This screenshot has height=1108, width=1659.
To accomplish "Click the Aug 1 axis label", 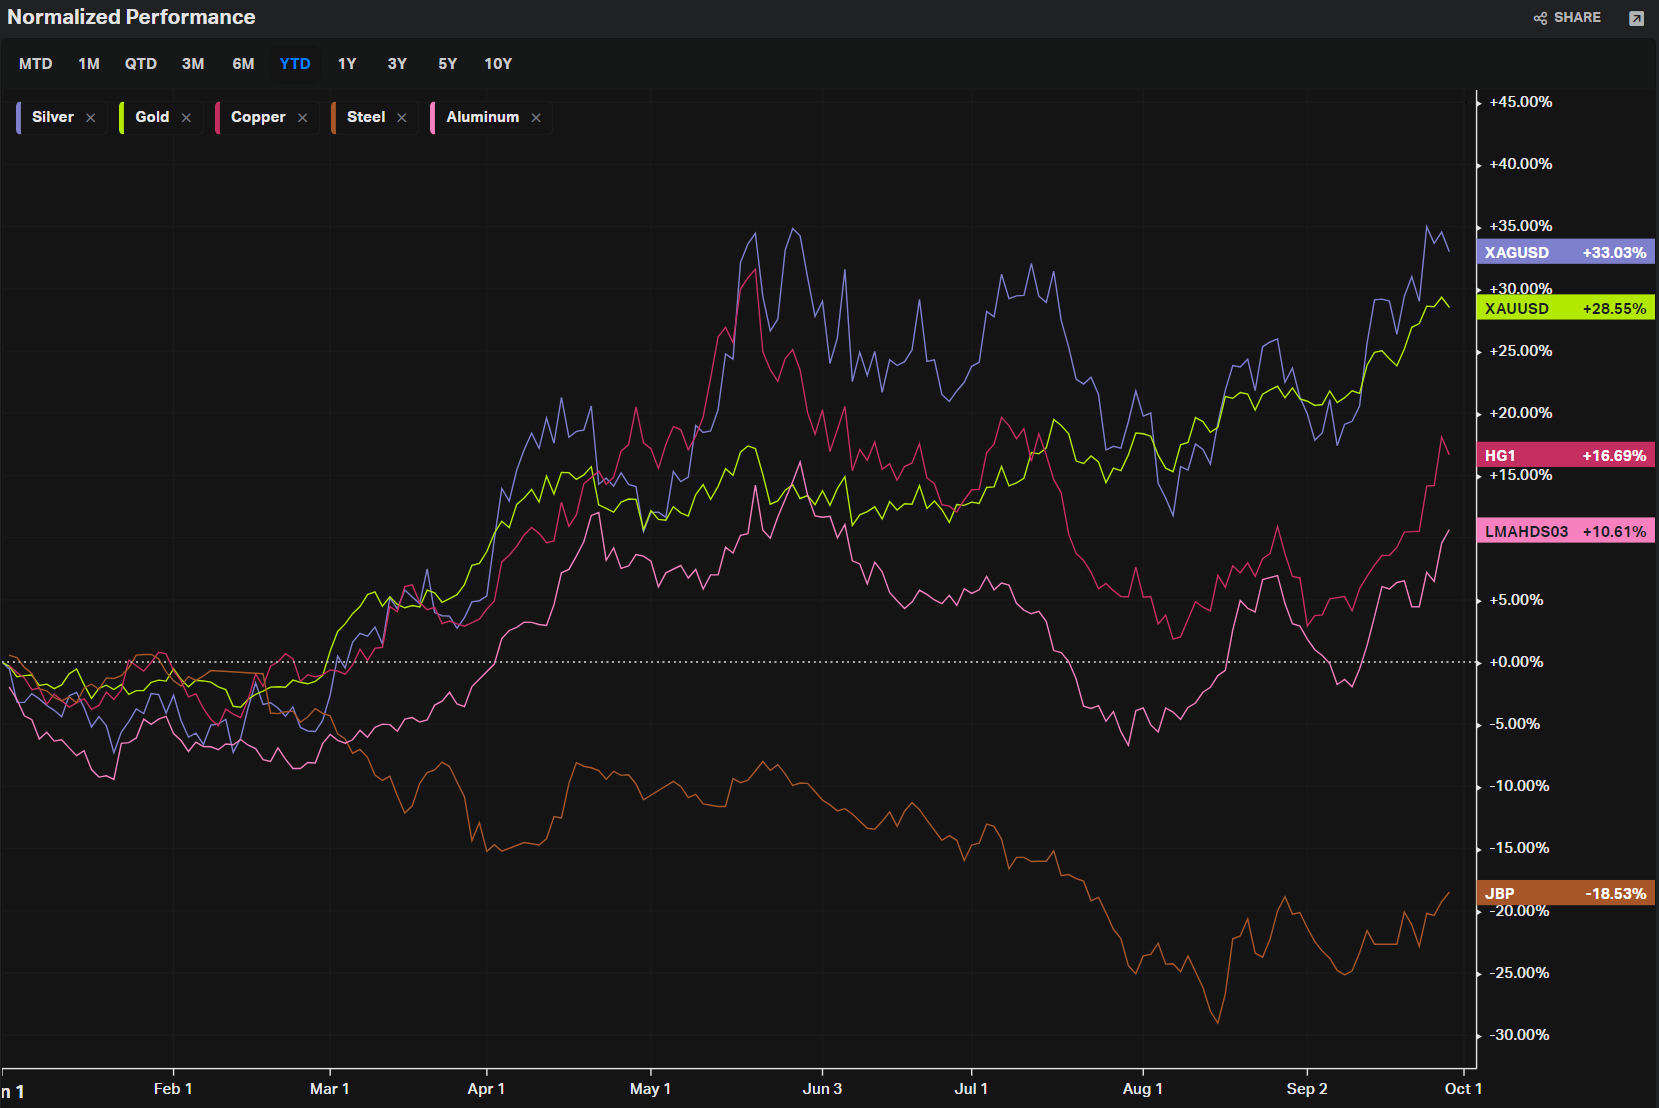I will (1142, 1089).
